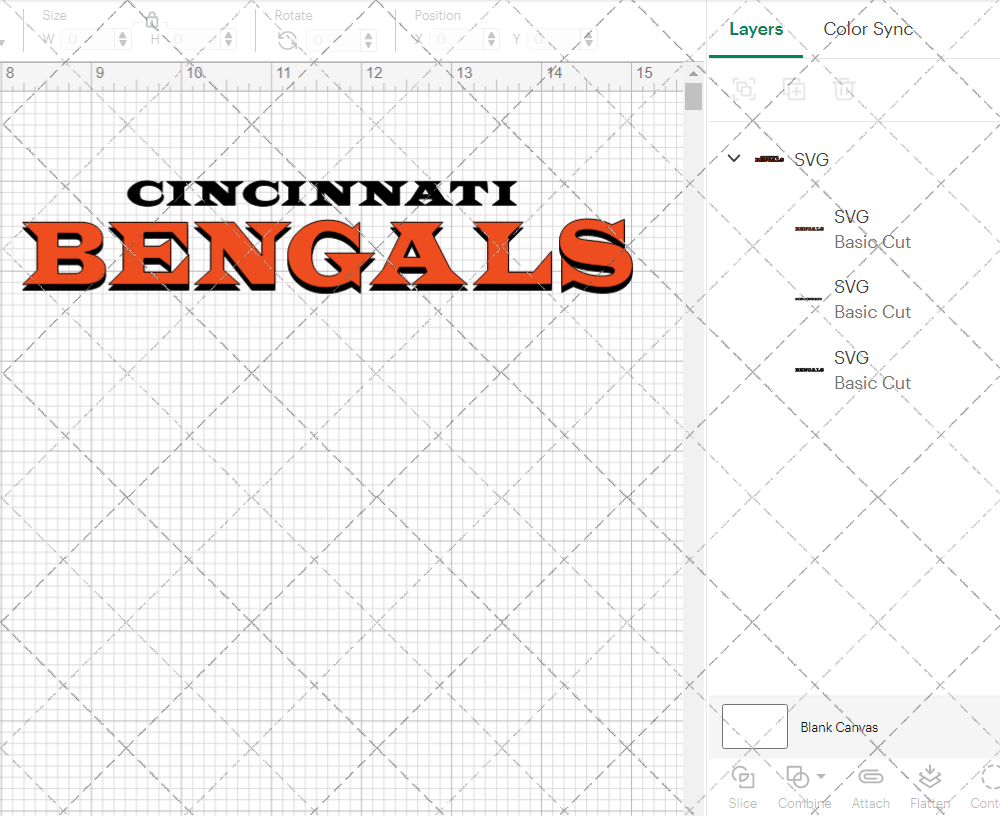
Task: Click the Position X stepper arrows
Action: point(491,40)
